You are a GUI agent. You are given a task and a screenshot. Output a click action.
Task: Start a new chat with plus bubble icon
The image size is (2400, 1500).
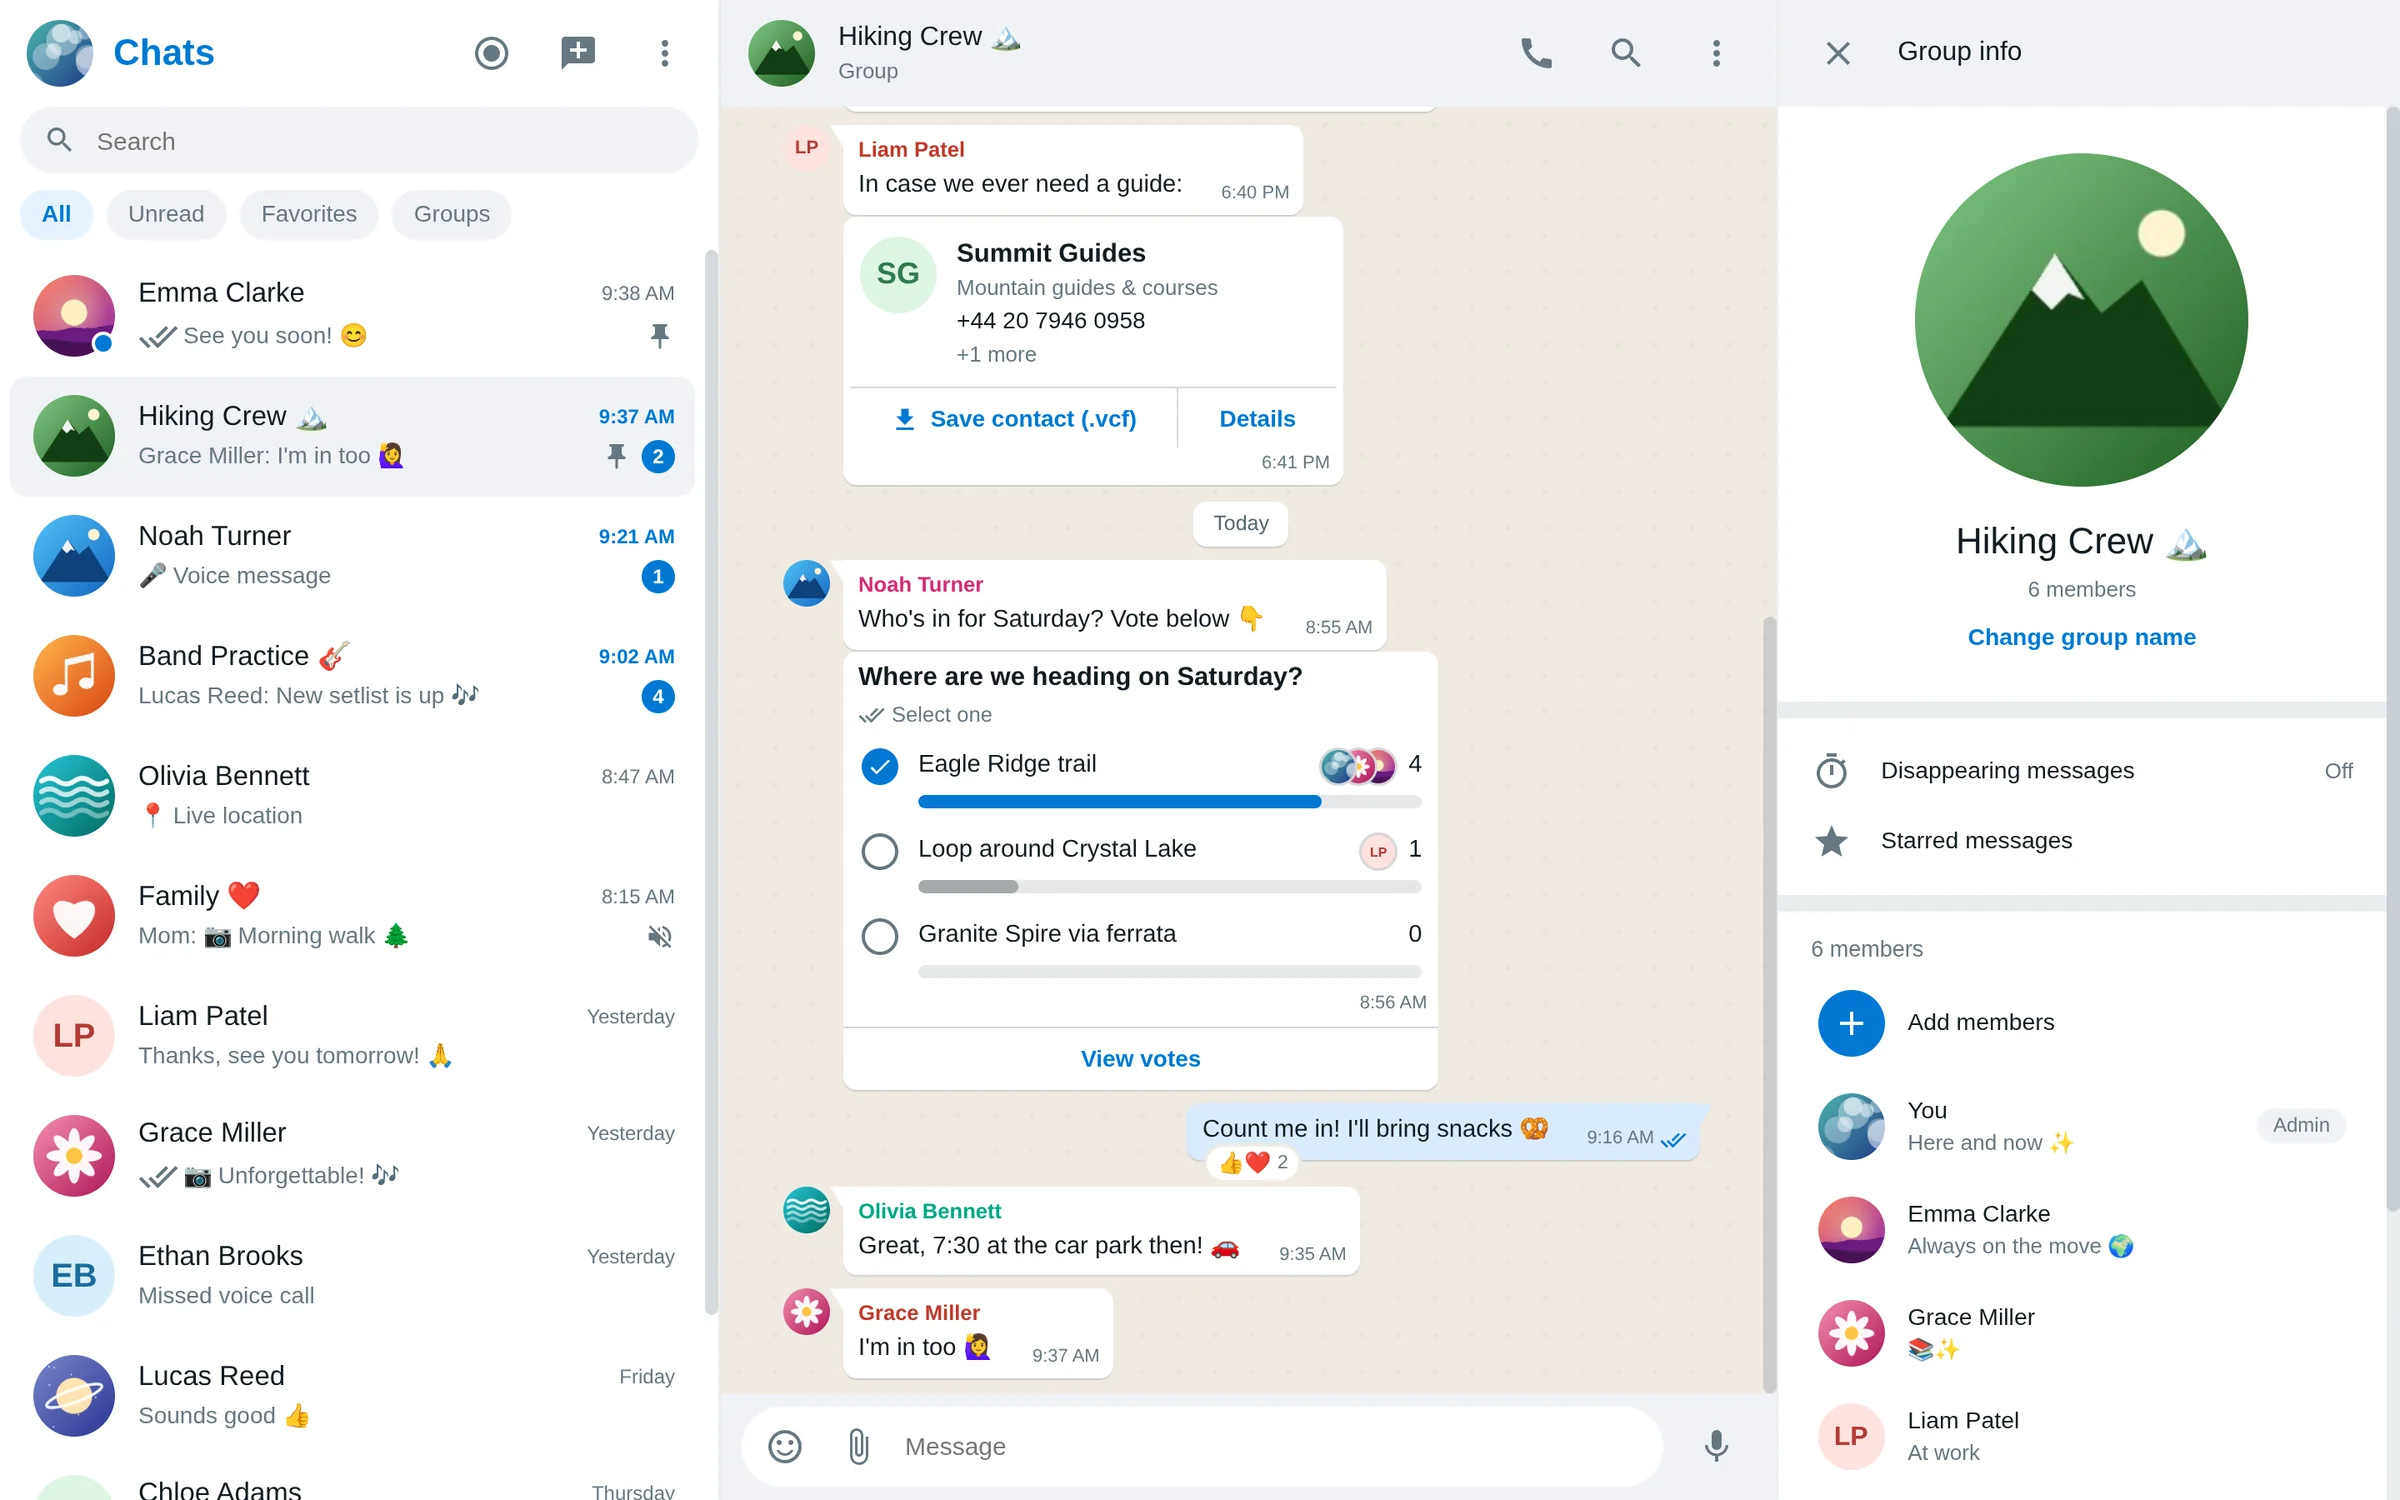pos(578,53)
